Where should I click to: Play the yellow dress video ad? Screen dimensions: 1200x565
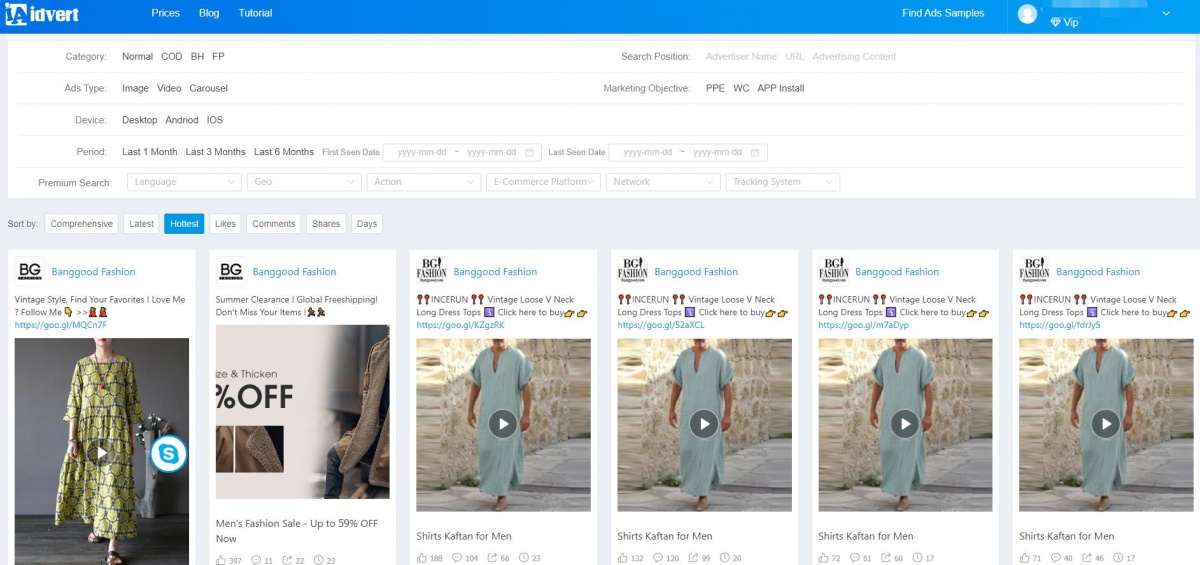click(x=101, y=452)
